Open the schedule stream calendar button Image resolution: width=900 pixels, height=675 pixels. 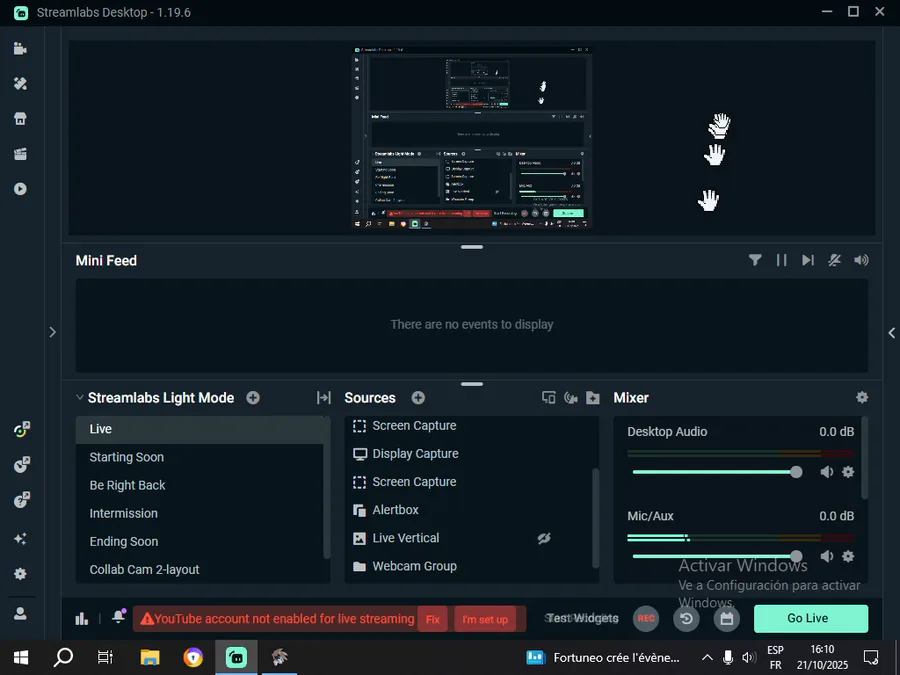[x=727, y=619]
